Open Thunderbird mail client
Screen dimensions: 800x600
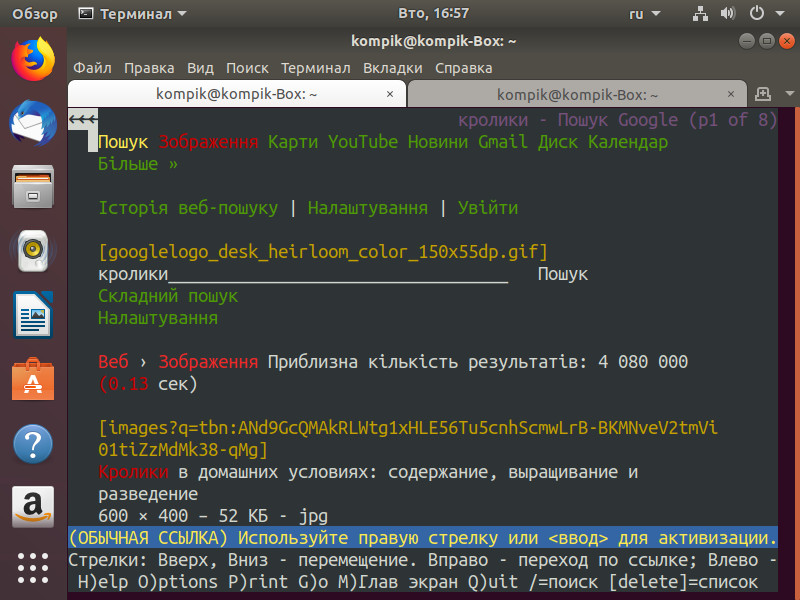(x=33, y=123)
